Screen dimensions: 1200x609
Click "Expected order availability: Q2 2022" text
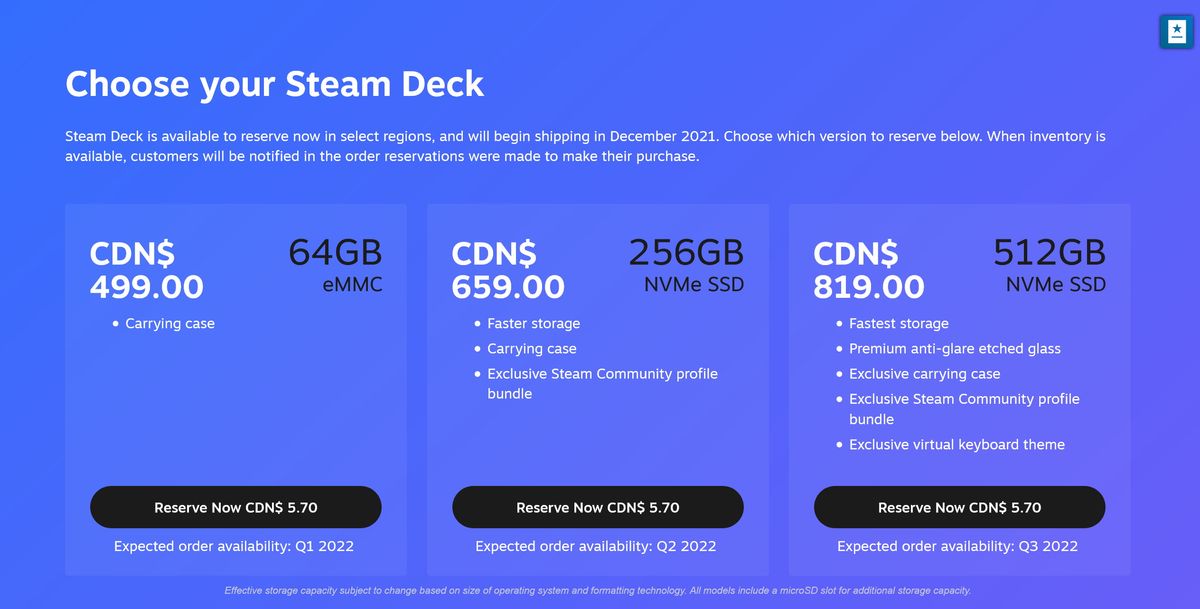(596, 546)
